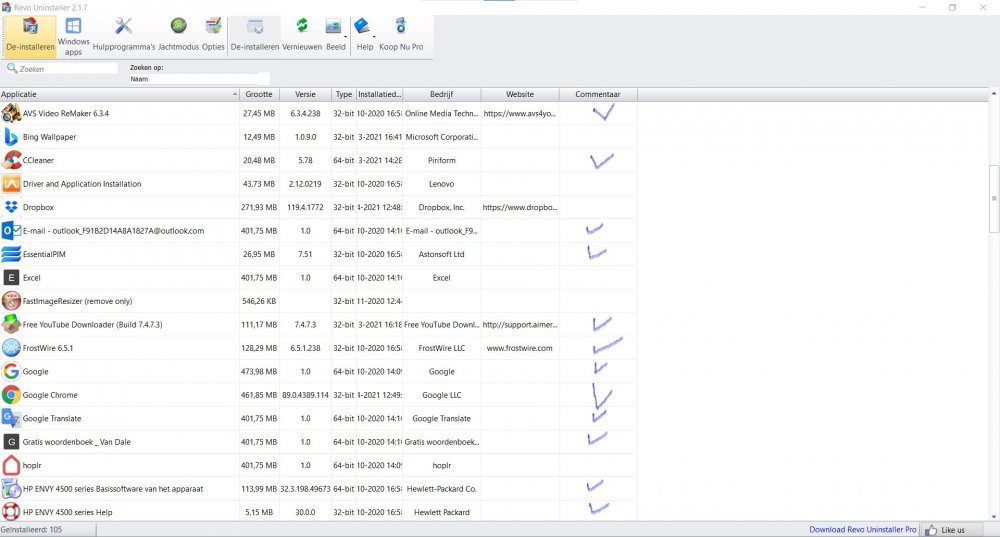This screenshot has height=537, width=1000.
Task: Refresh list with Vernieuwen
Action: click(302, 36)
